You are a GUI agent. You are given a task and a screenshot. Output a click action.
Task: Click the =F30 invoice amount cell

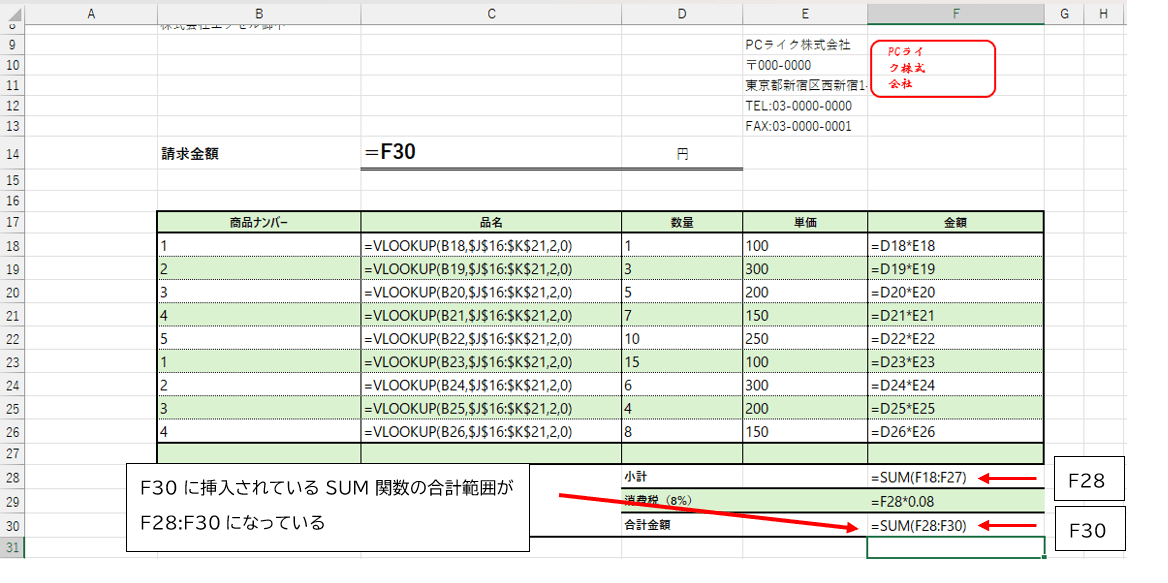[x=491, y=153]
